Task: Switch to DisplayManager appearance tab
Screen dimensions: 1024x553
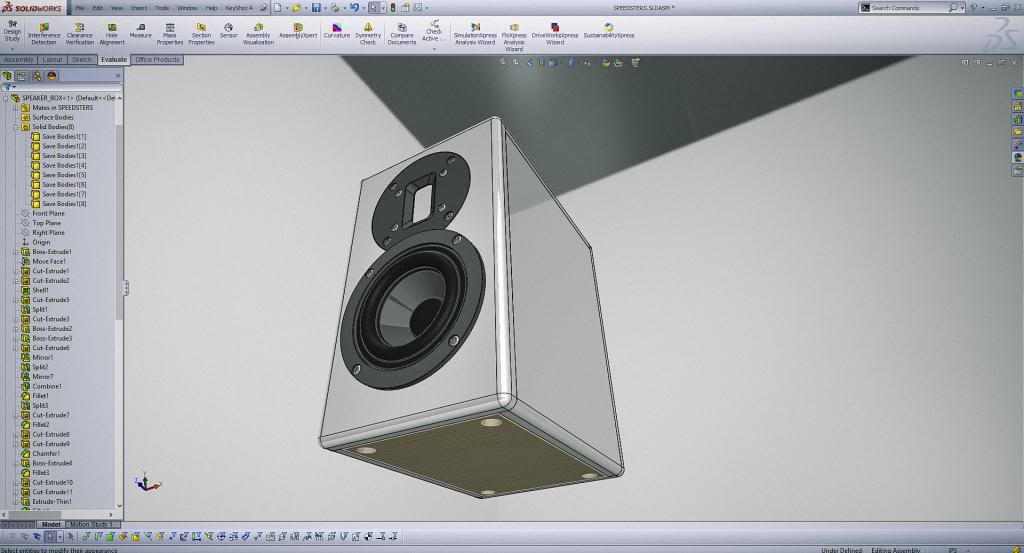Action: point(52,76)
